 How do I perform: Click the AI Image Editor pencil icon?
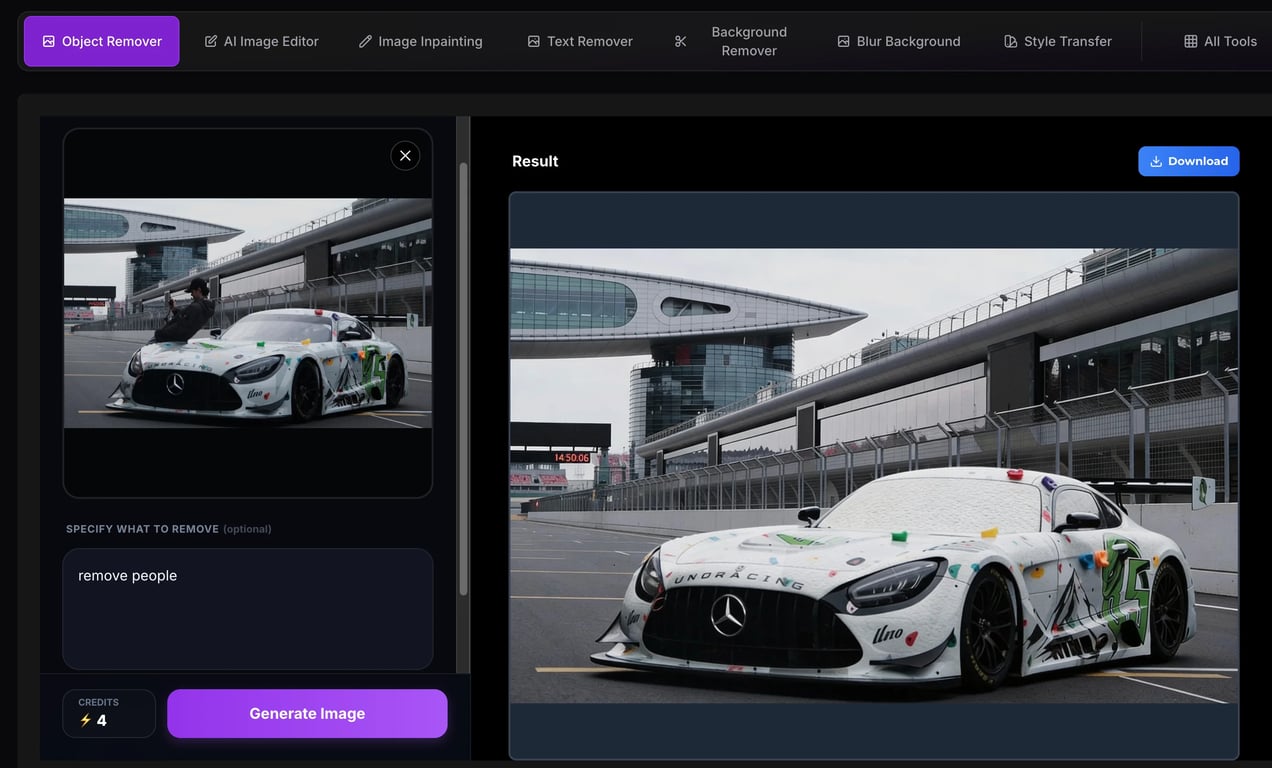[x=210, y=41]
